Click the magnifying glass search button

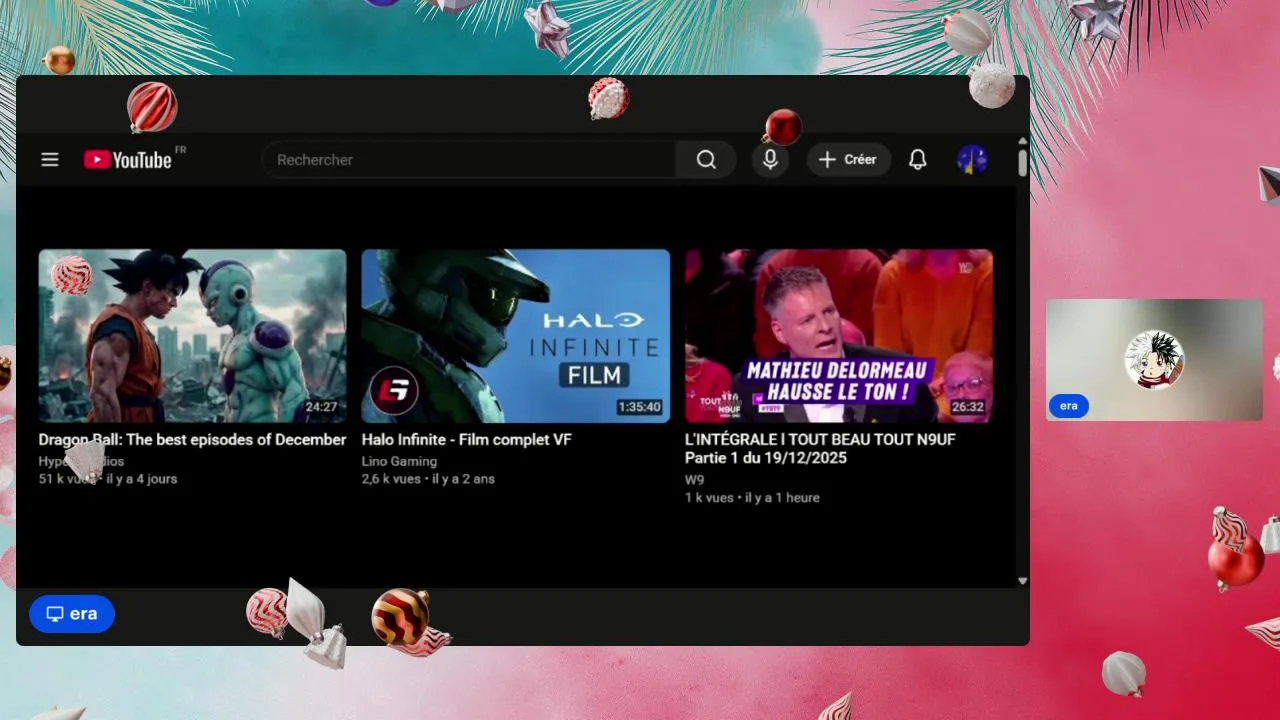point(706,160)
